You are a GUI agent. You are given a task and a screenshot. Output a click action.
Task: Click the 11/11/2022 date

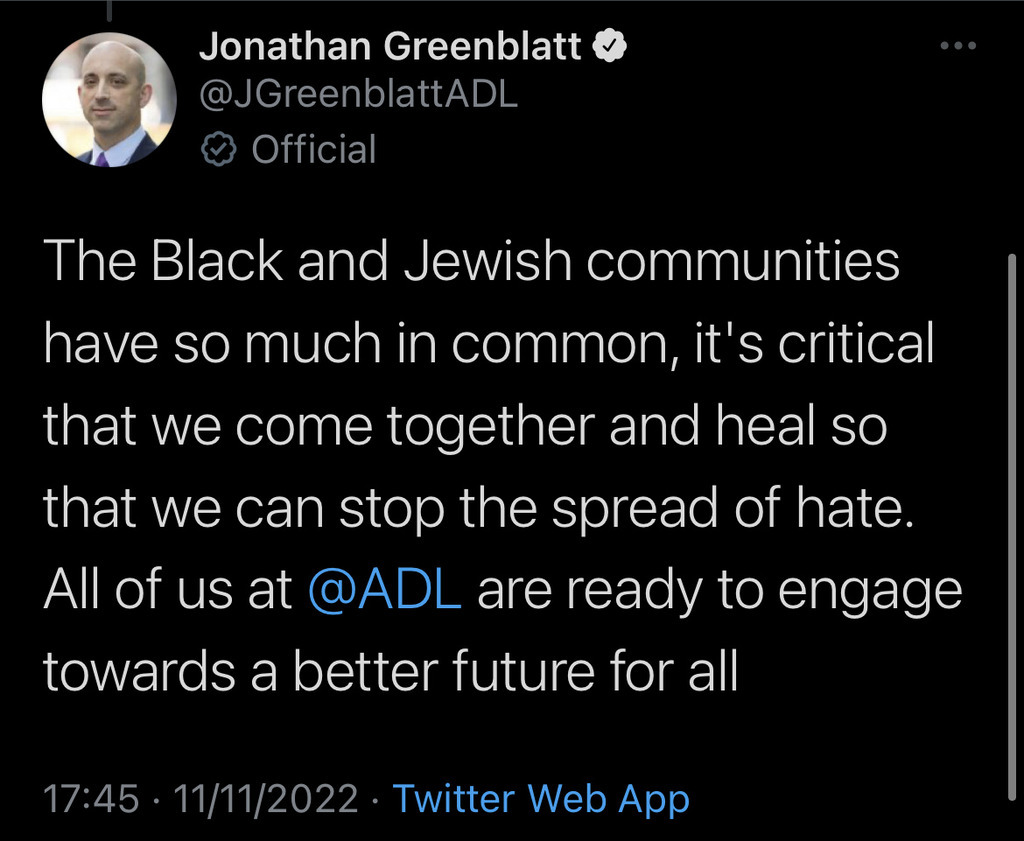pyautogui.click(x=266, y=799)
